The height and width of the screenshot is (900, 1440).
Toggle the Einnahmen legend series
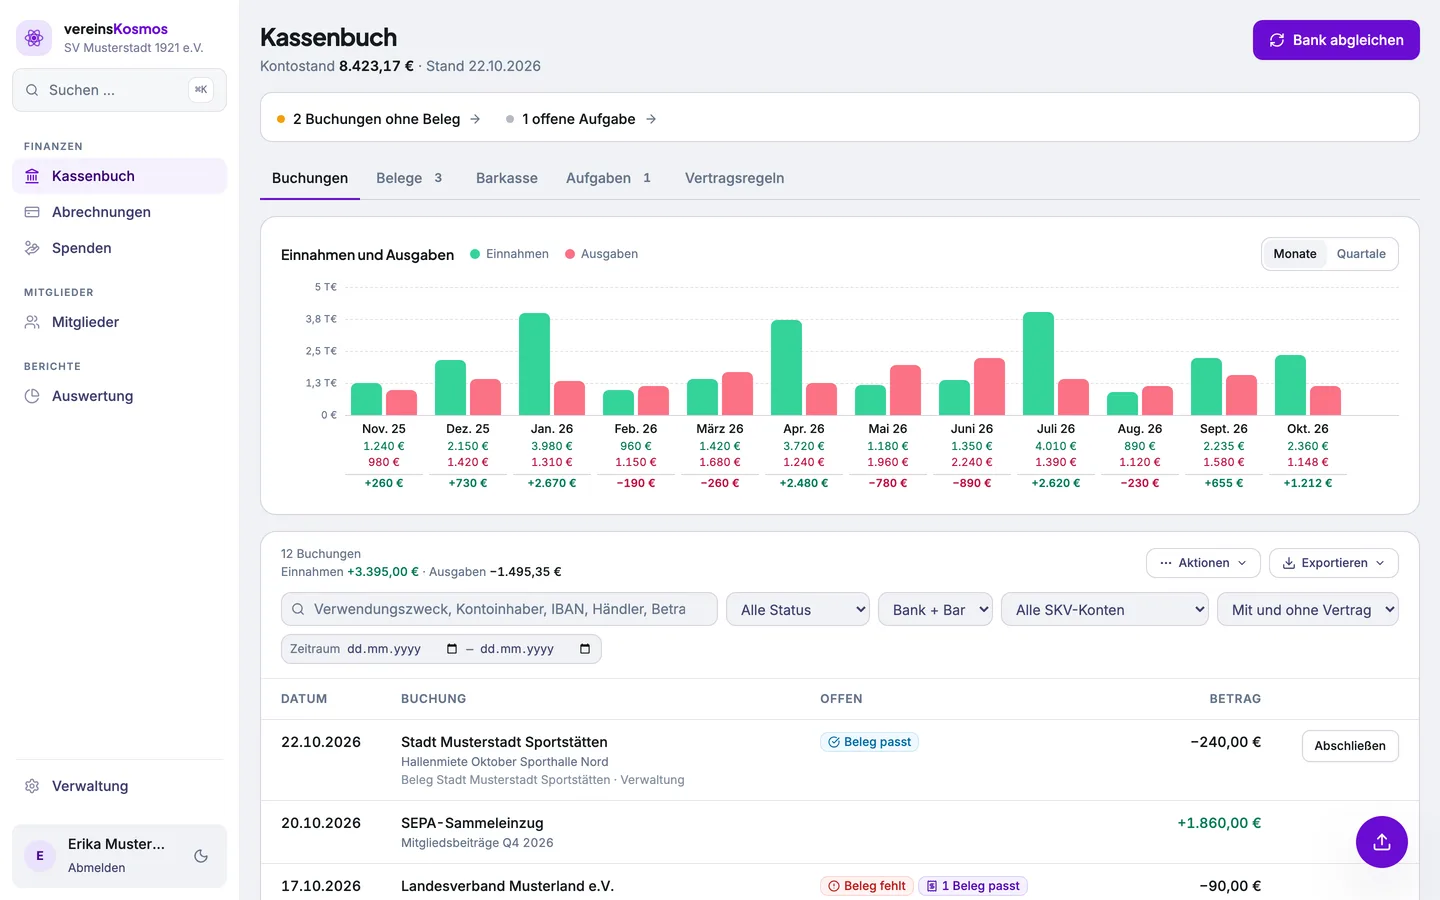509,254
